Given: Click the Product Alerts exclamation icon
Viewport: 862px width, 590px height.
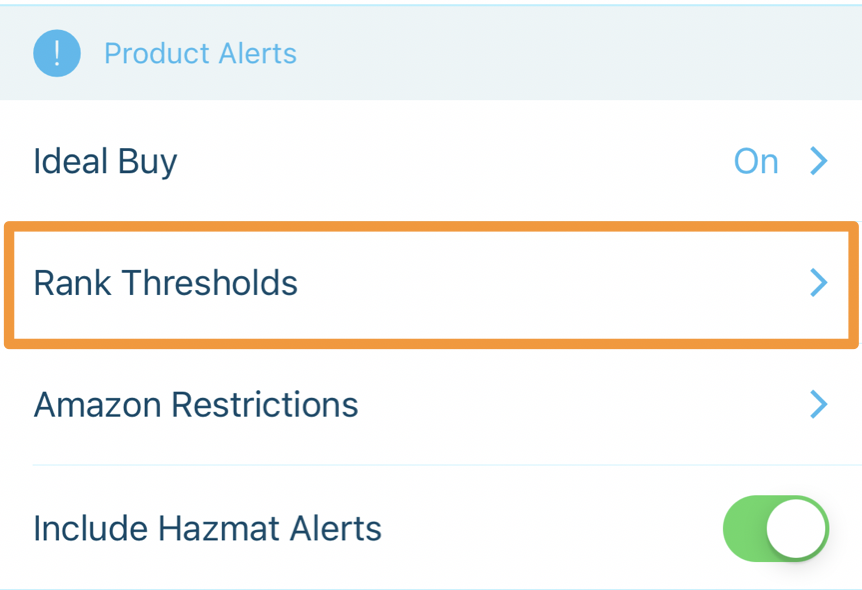Looking at the screenshot, I should coord(56,53).
